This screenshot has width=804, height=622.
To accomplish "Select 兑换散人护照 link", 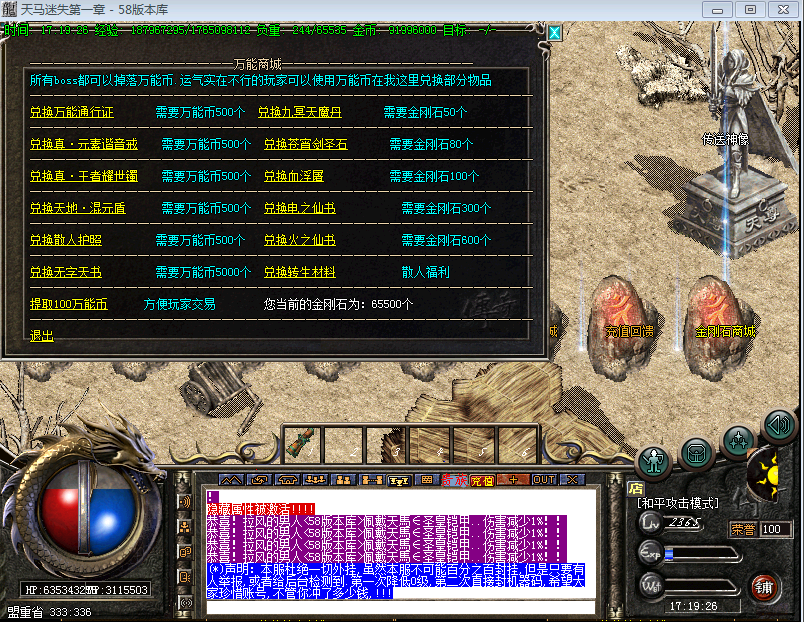I will 66,239.
